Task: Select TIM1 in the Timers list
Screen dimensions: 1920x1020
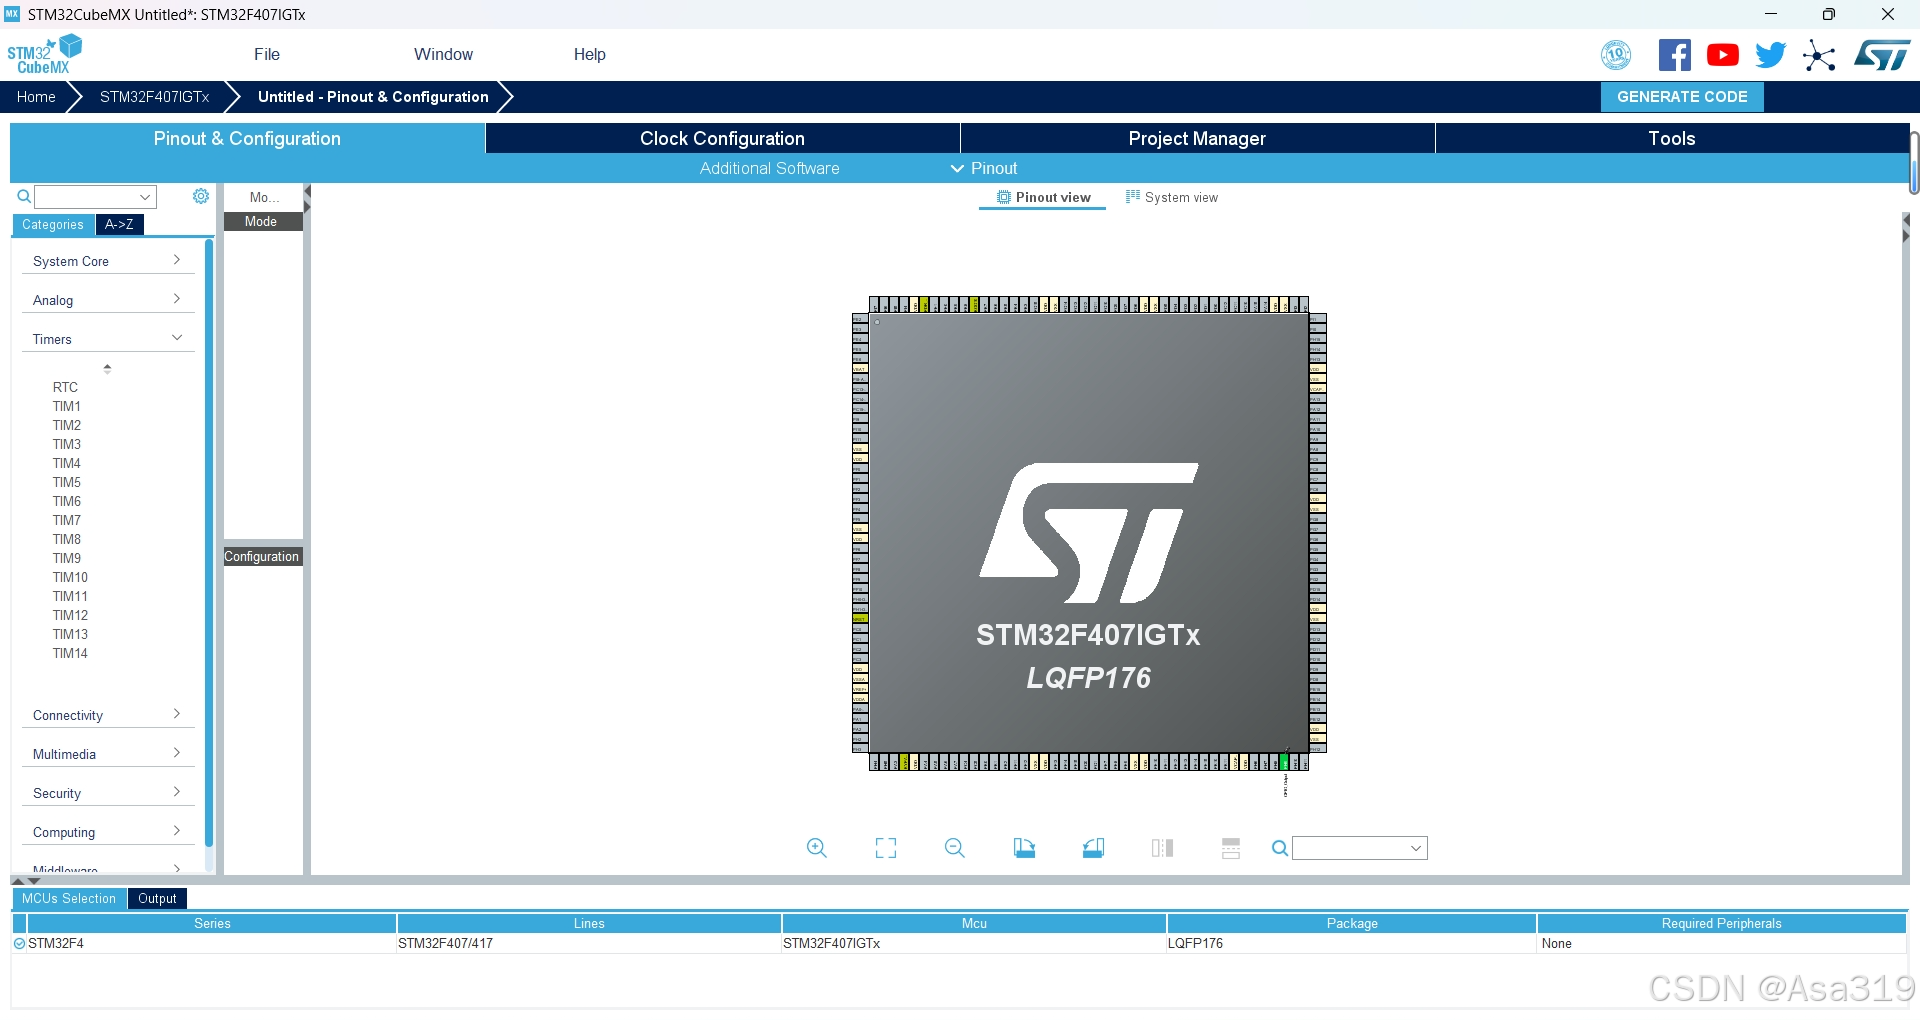Action: (x=67, y=406)
